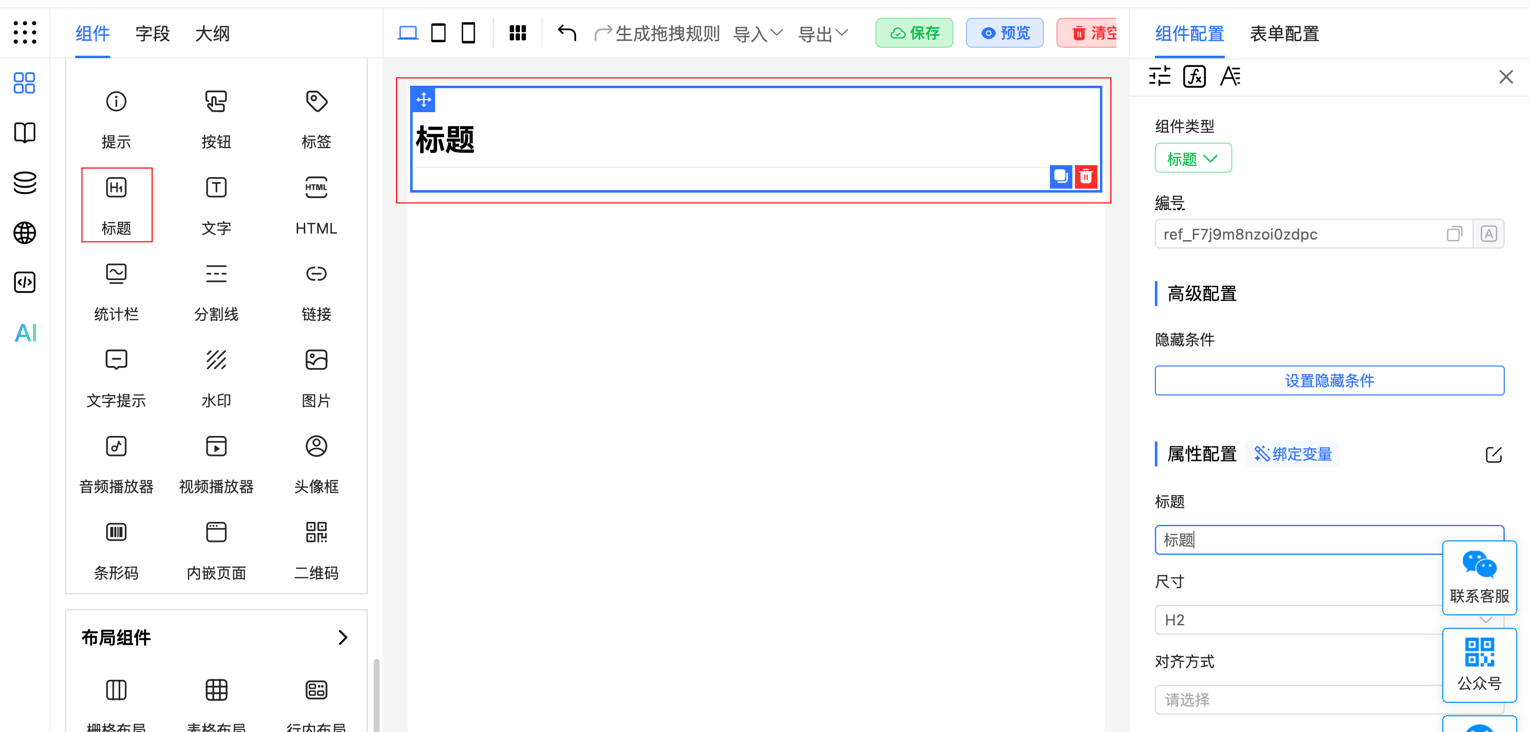Open the 导出 export dropdown
The width and height of the screenshot is (1530, 732).
822,32
